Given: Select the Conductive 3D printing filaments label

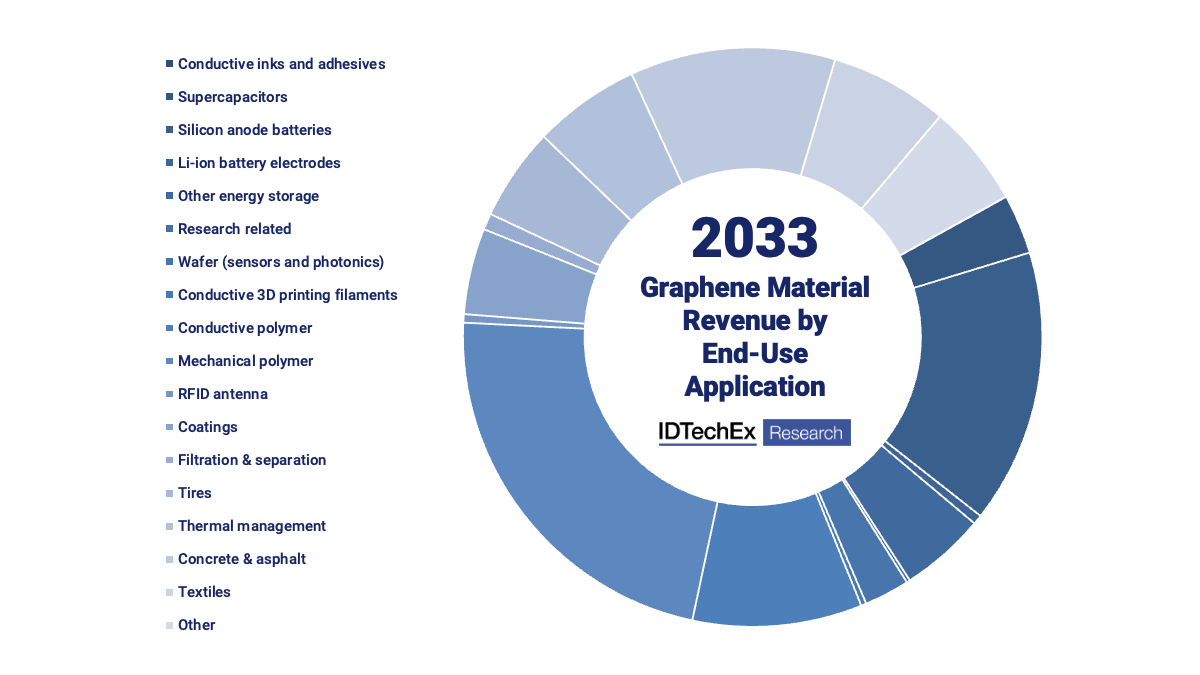Looking at the screenshot, I should [x=287, y=294].
